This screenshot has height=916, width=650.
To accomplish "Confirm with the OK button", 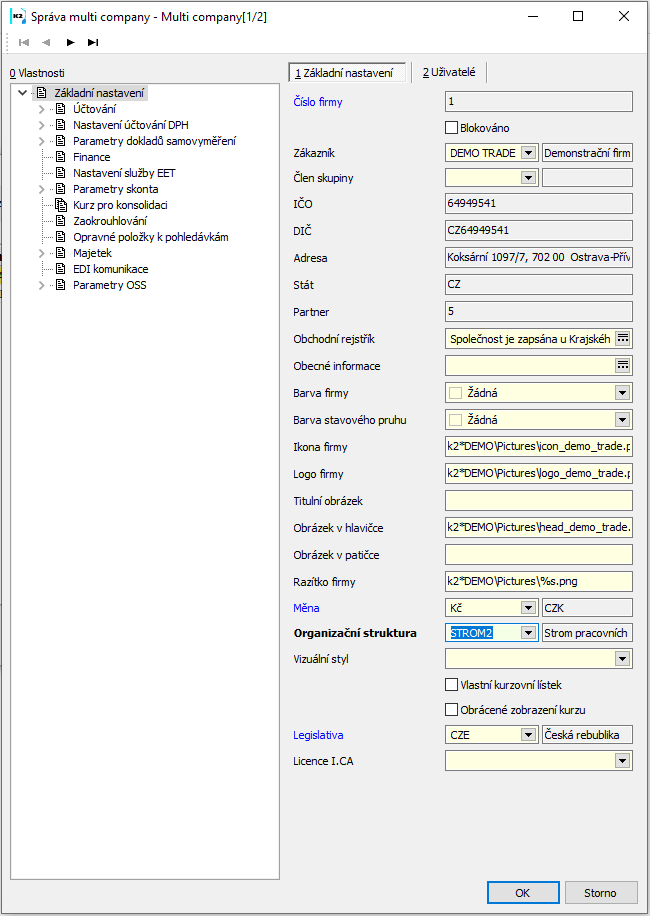I will pos(523,893).
